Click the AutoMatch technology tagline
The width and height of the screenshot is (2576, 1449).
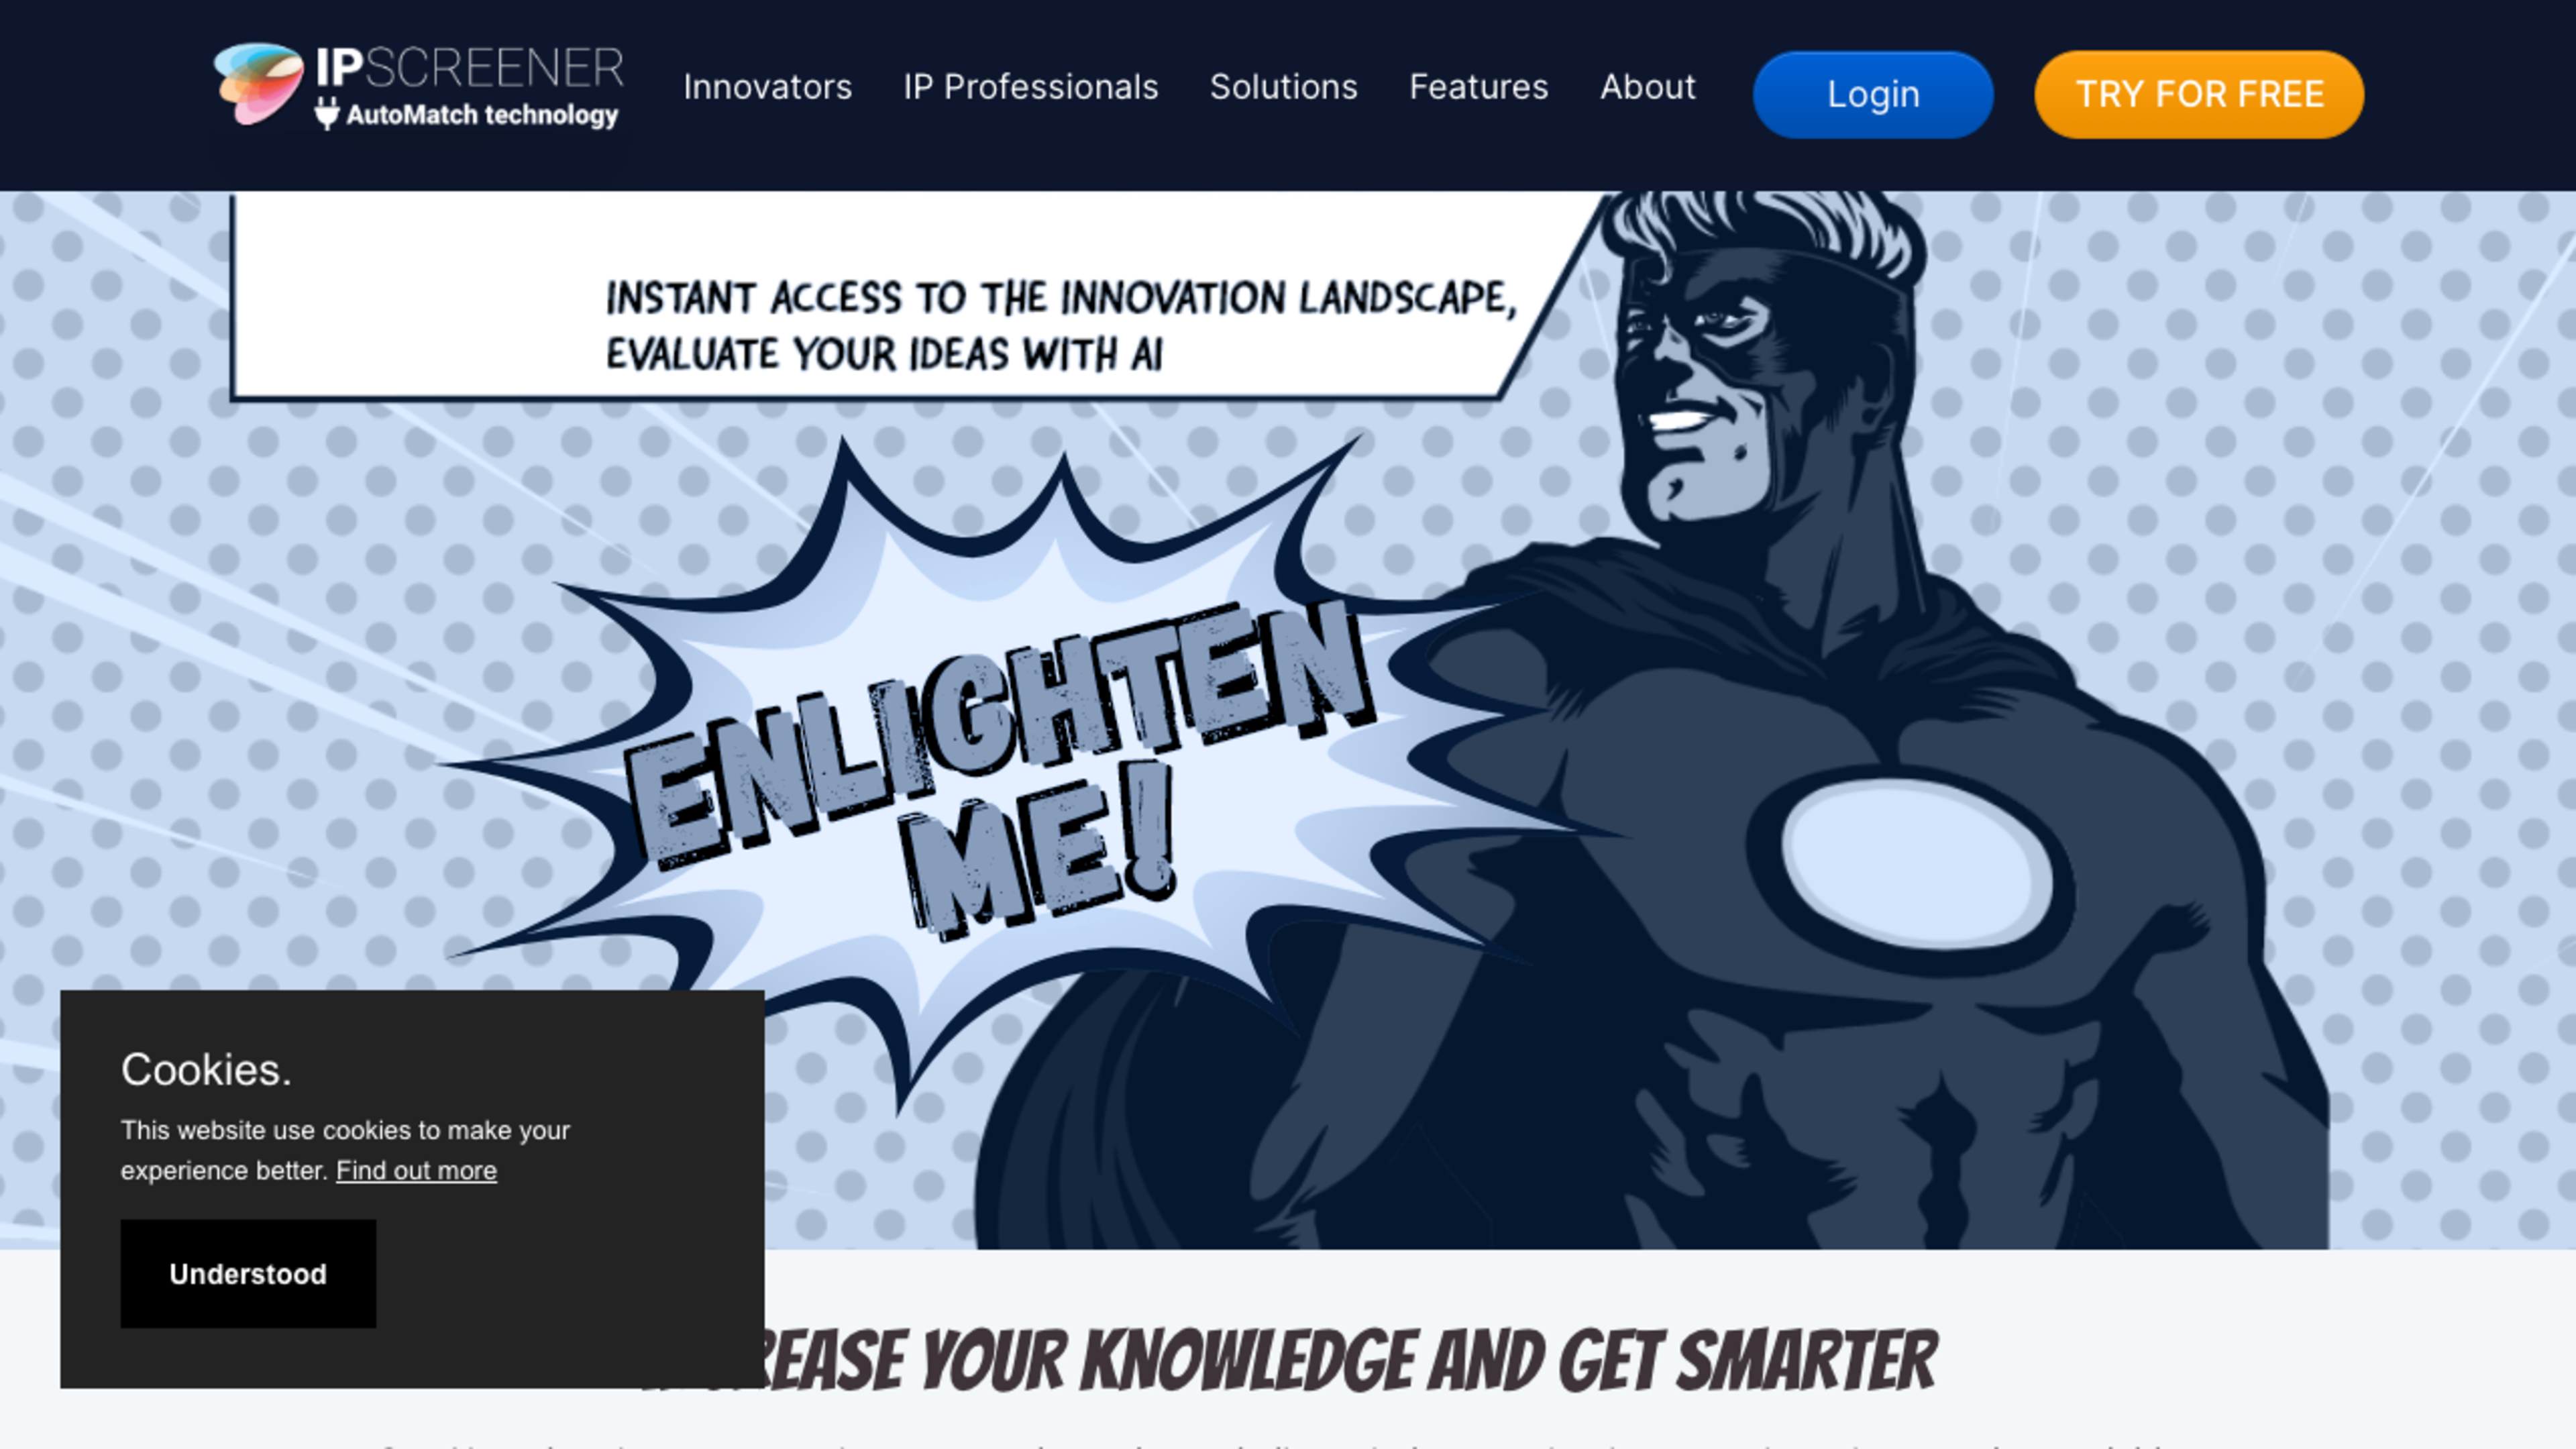pos(482,115)
